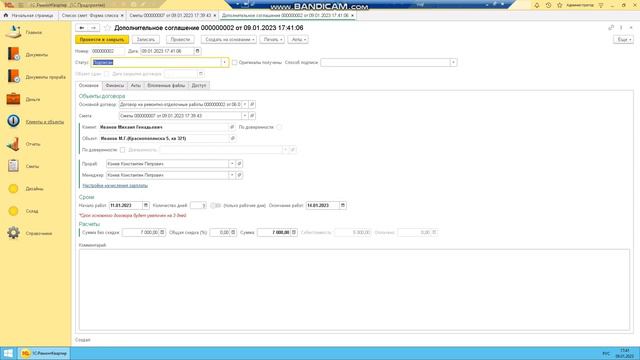Viewport: 640px width, 360px height.
Task: Open the Акты dropdown button
Action: click(x=298, y=40)
